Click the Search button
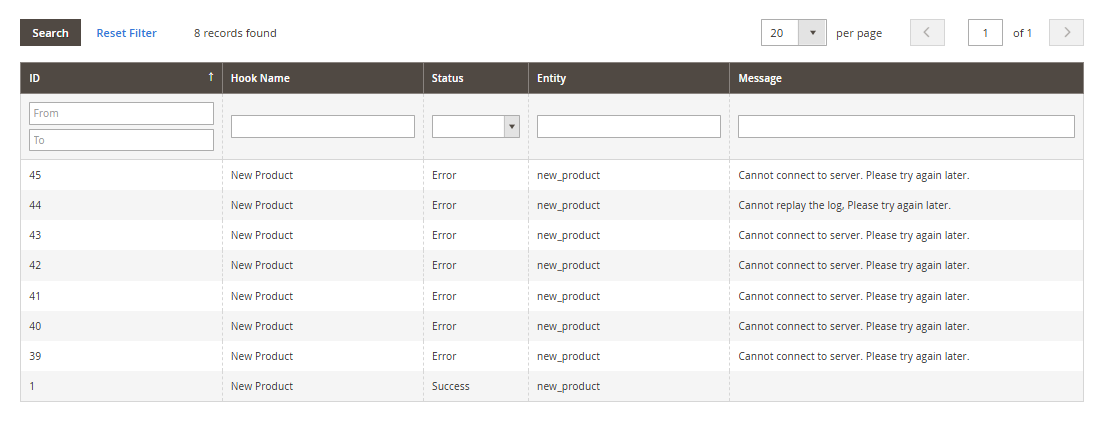The image size is (1115, 436). pyautogui.click(x=50, y=33)
